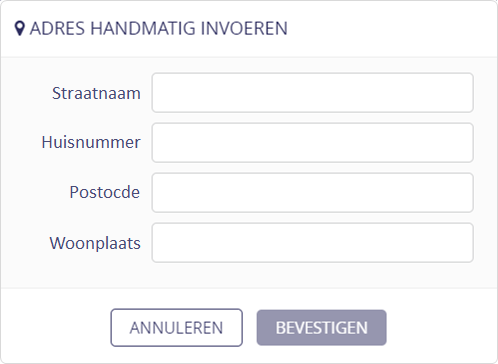Image resolution: width=498 pixels, height=364 pixels.
Task: Click the Woonplaats label
Action: tap(95, 243)
